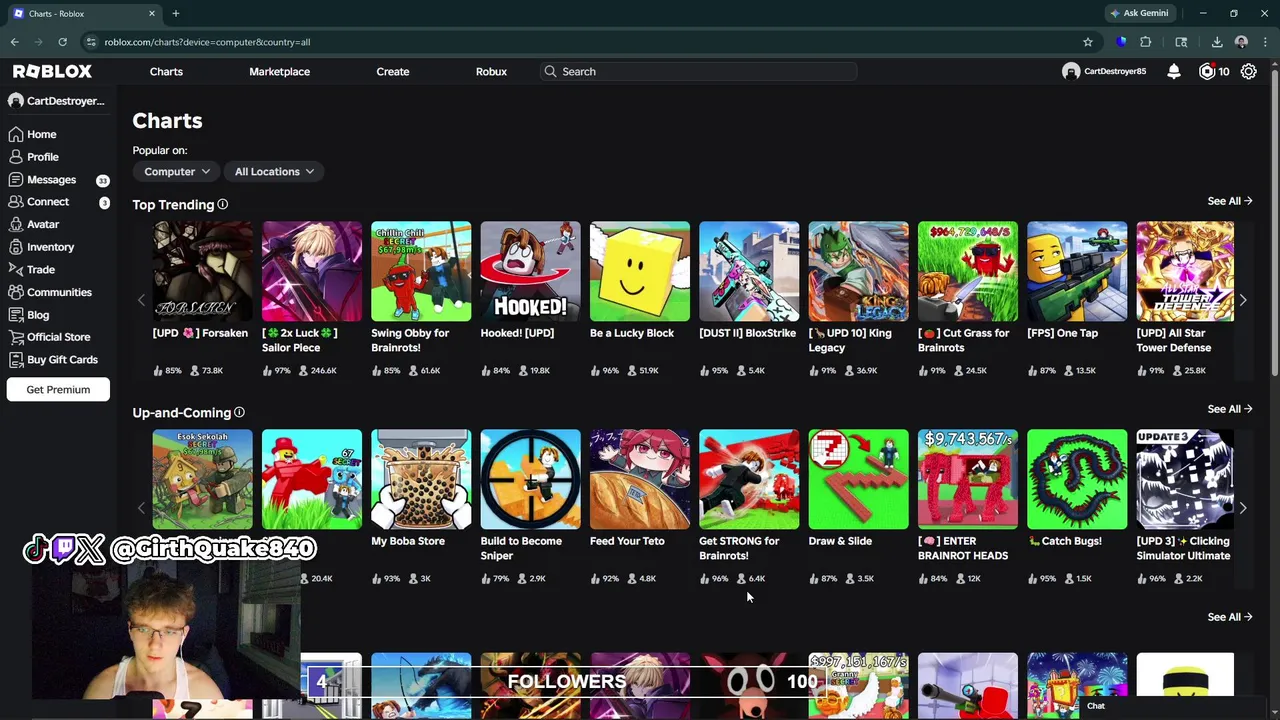Expand the Computer device dropdown

177,171
